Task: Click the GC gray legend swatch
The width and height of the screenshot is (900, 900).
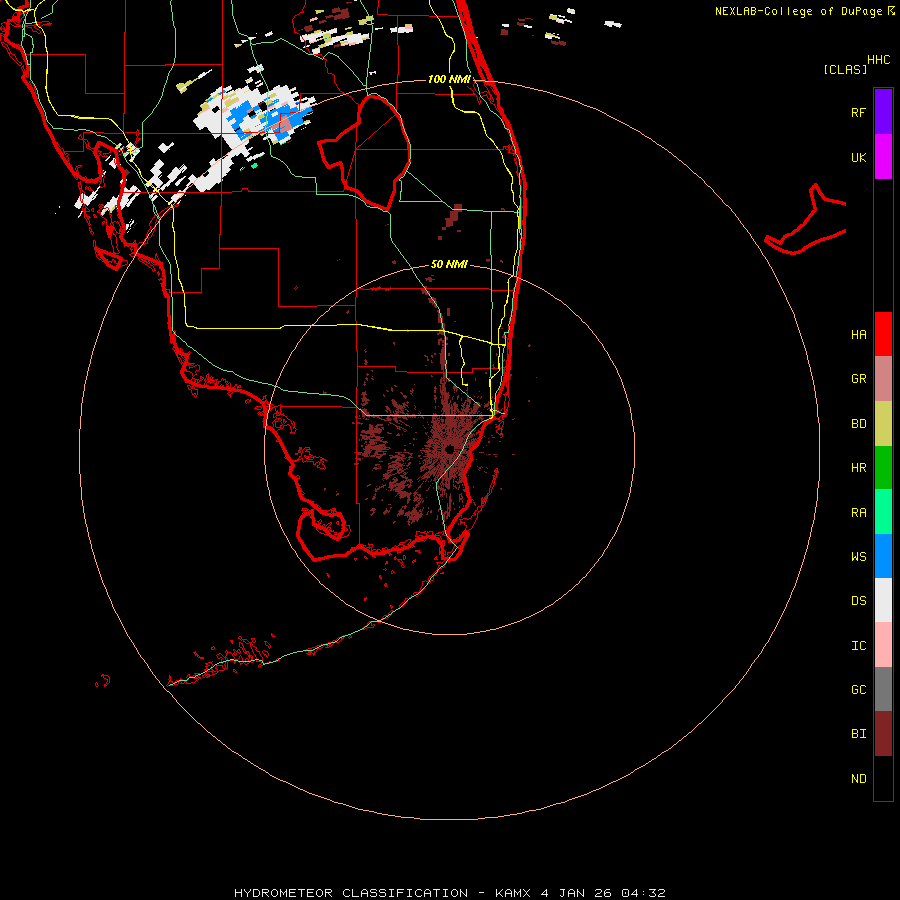Action: [883, 689]
